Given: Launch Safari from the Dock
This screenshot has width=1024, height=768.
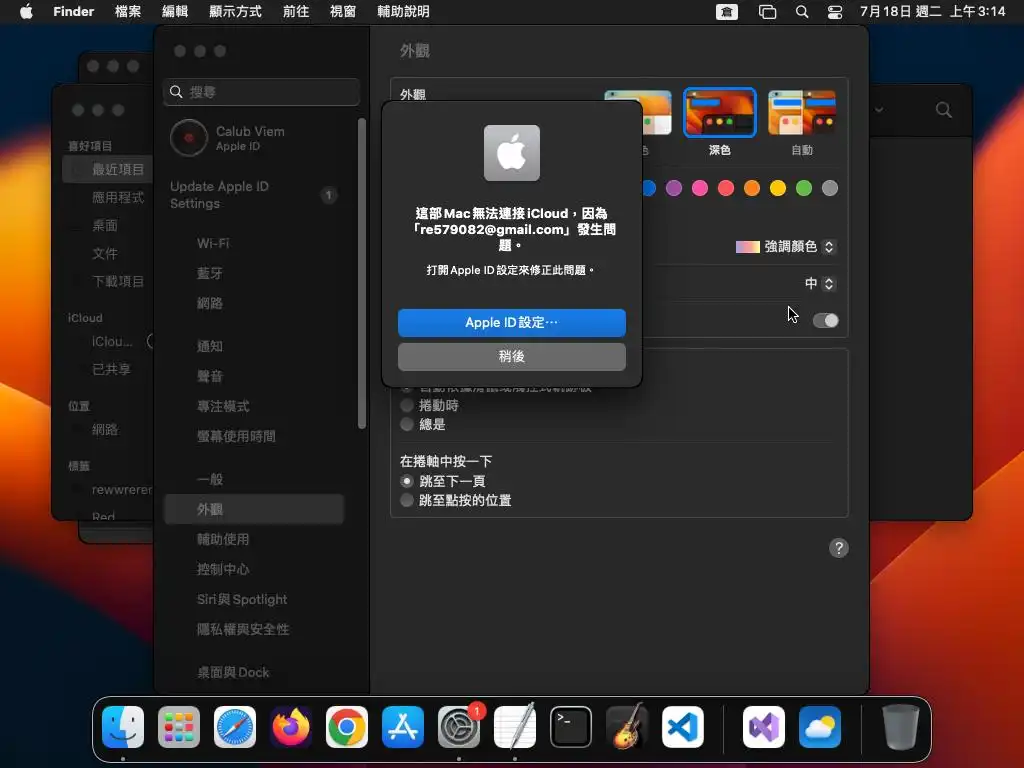Looking at the screenshot, I should (x=235, y=727).
